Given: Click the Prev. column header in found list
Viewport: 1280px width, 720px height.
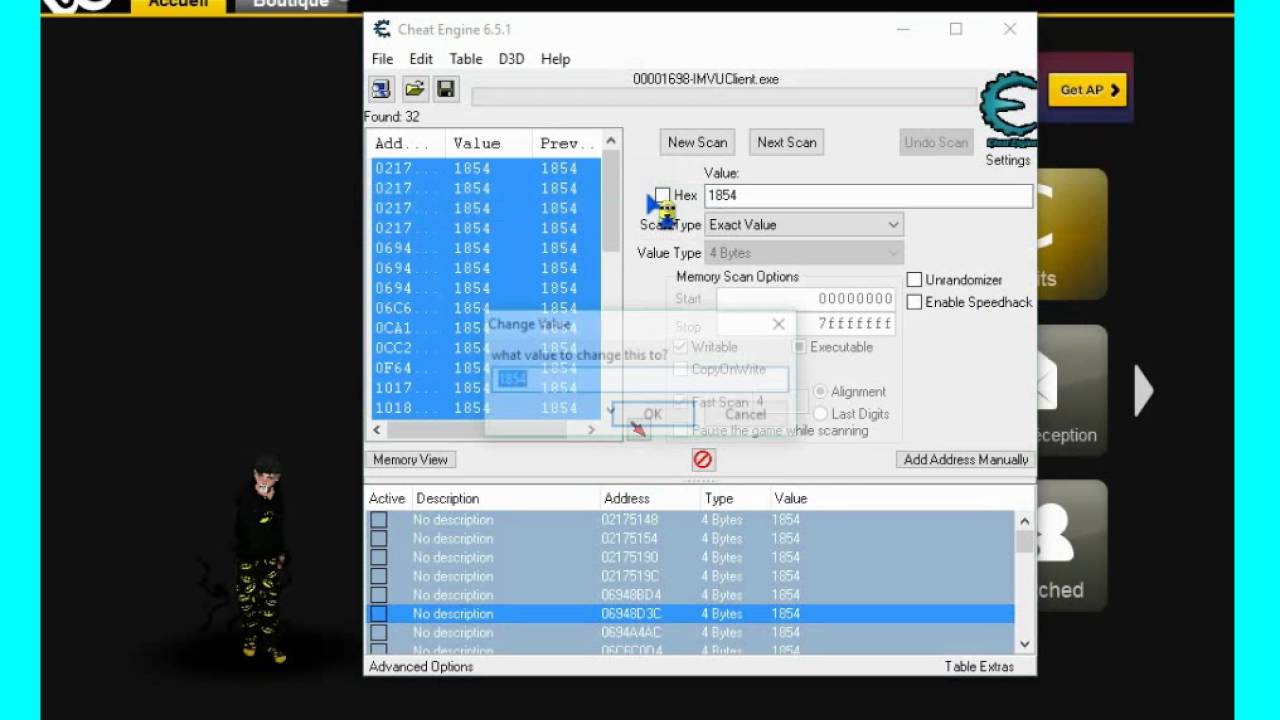Looking at the screenshot, I should click(x=567, y=143).
